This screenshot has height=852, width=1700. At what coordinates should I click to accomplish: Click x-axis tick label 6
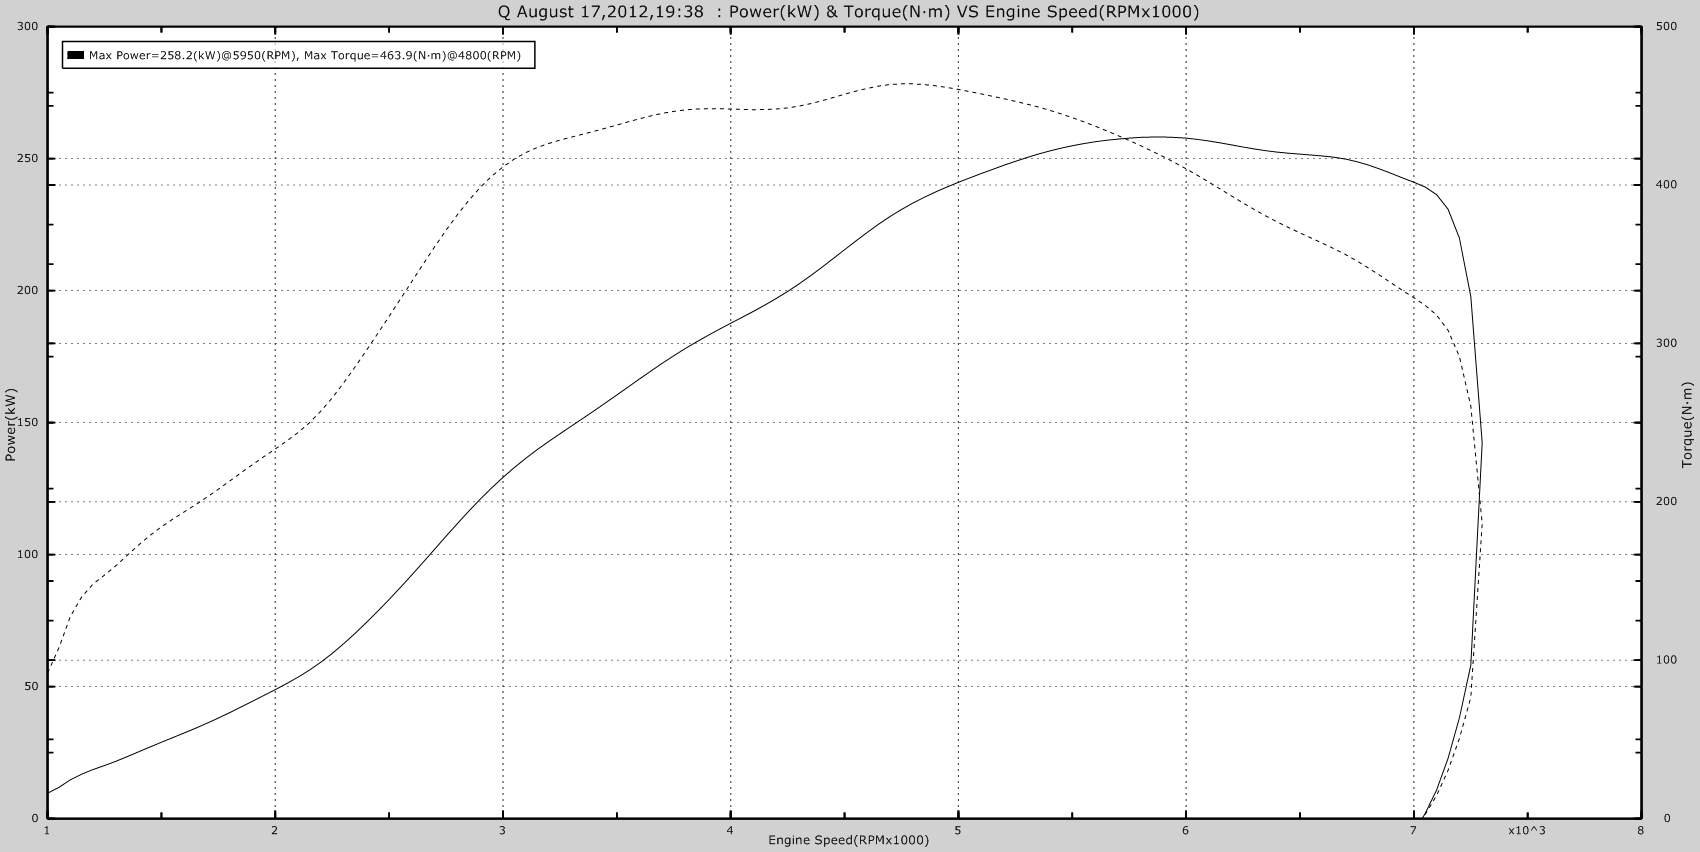[x=1186, y=830]
